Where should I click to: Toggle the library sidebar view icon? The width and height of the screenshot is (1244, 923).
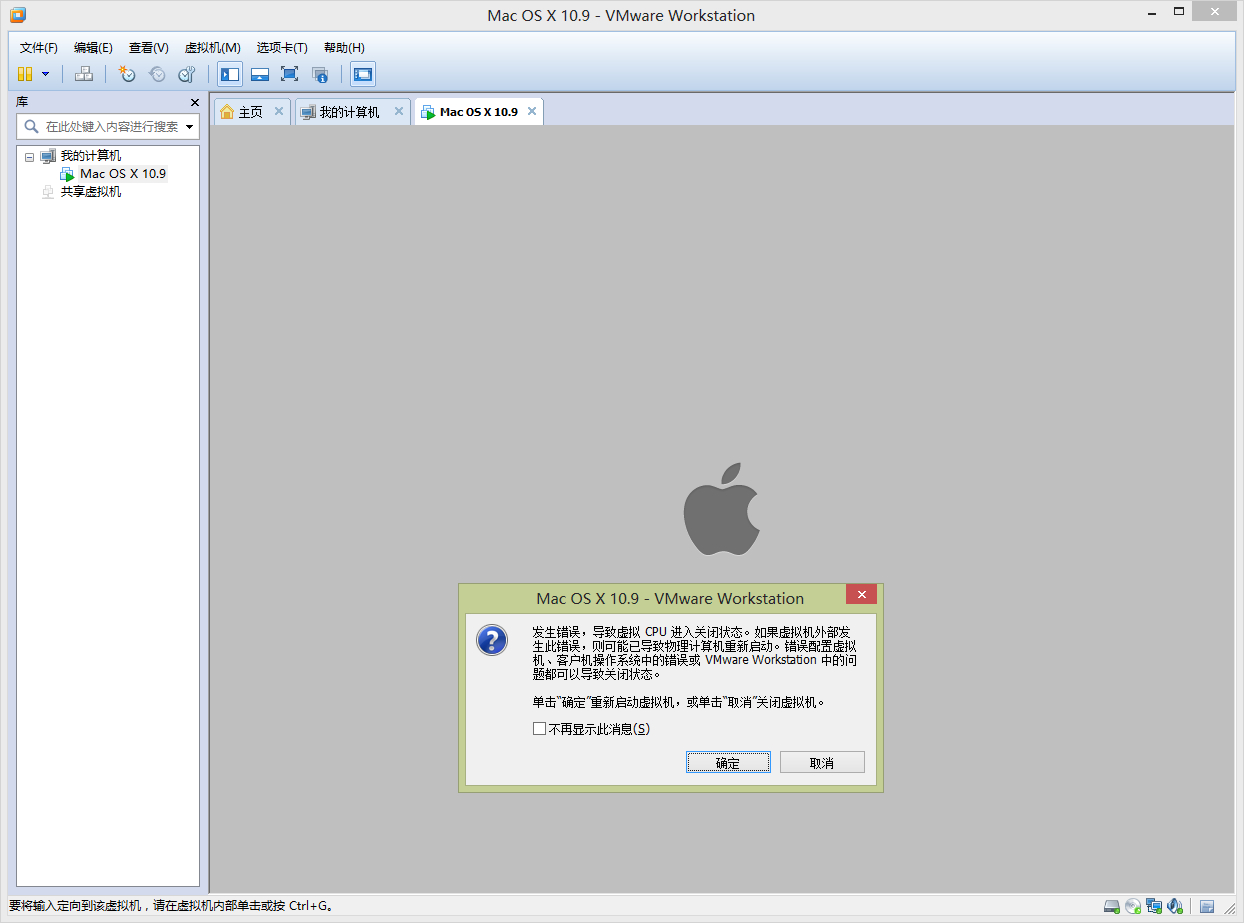click(230, 74)
